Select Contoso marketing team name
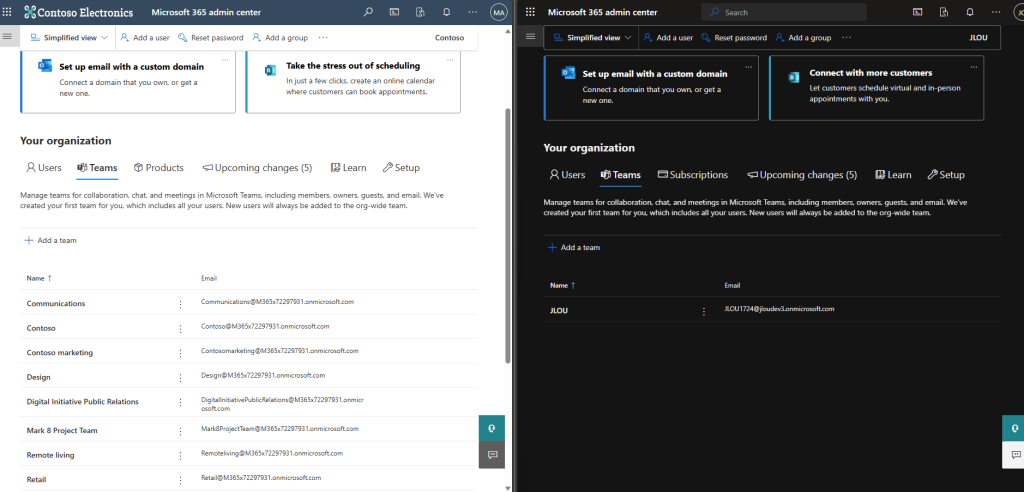1024x492 pixels. pyautogui.click(x=59, y=353)
